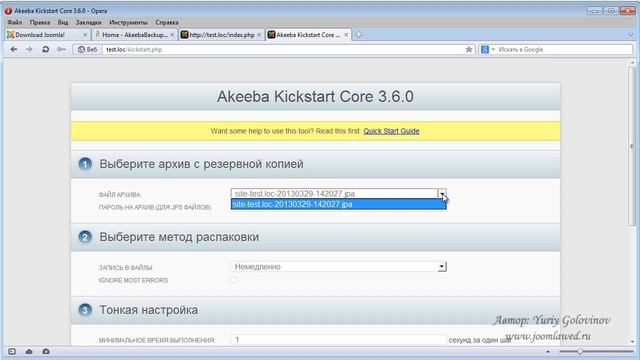Switch to the Home - AkeebaBackup tab
Viewport: 640px width, 360px height.
click(x=134, y=35)
